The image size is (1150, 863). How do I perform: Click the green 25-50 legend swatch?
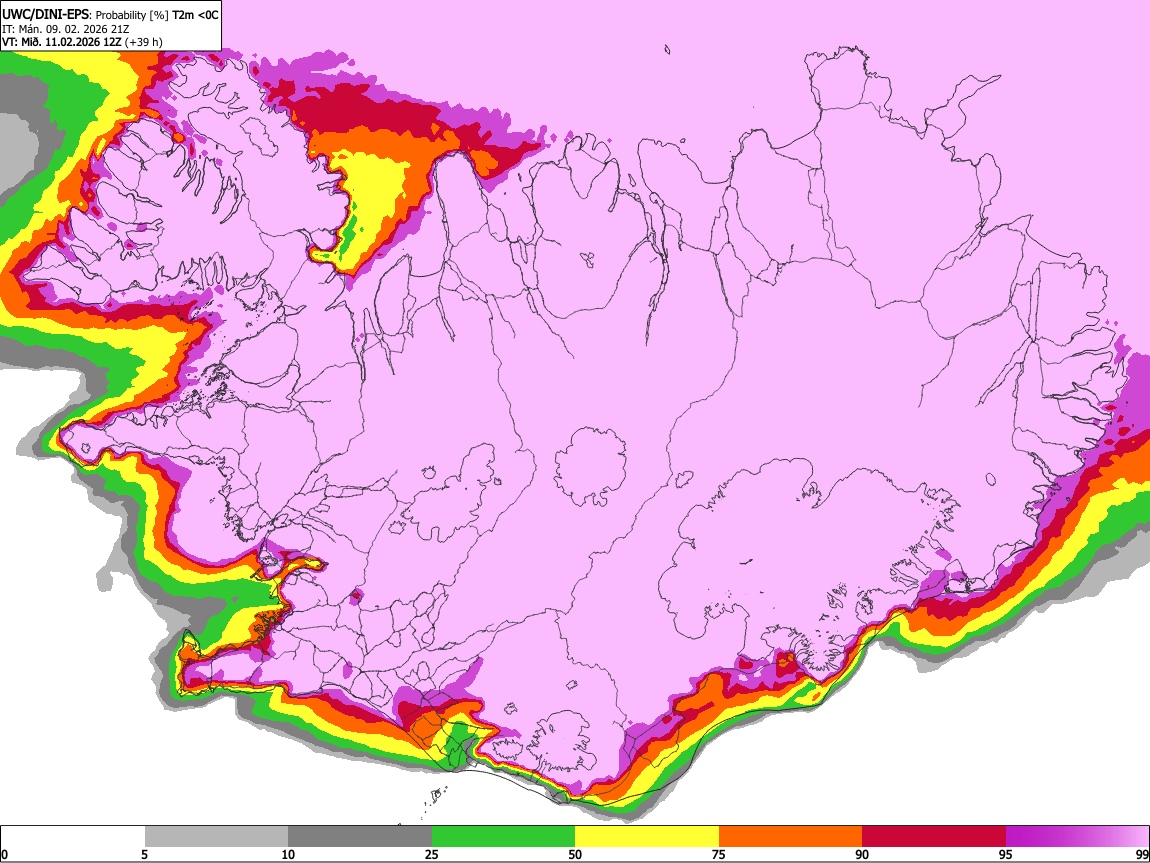503,836
